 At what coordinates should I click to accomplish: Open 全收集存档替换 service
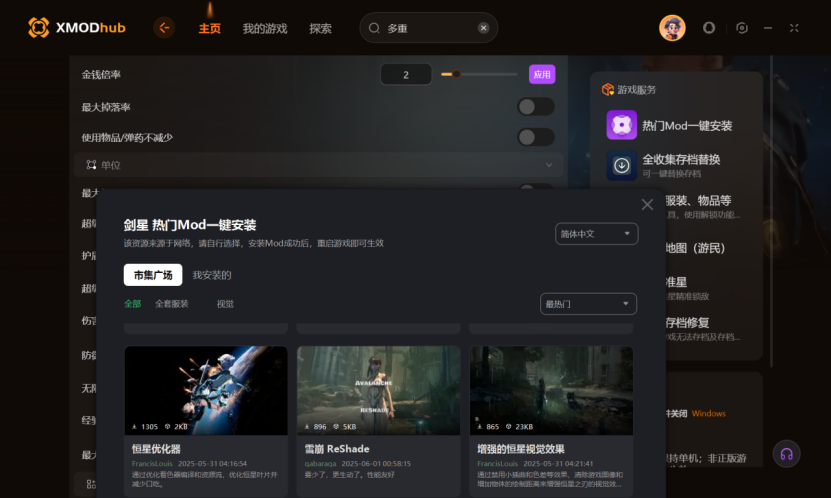click(x=681, y=159)
